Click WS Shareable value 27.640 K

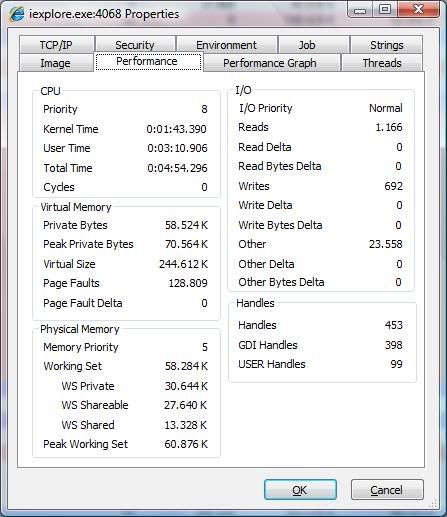point(185,405)
